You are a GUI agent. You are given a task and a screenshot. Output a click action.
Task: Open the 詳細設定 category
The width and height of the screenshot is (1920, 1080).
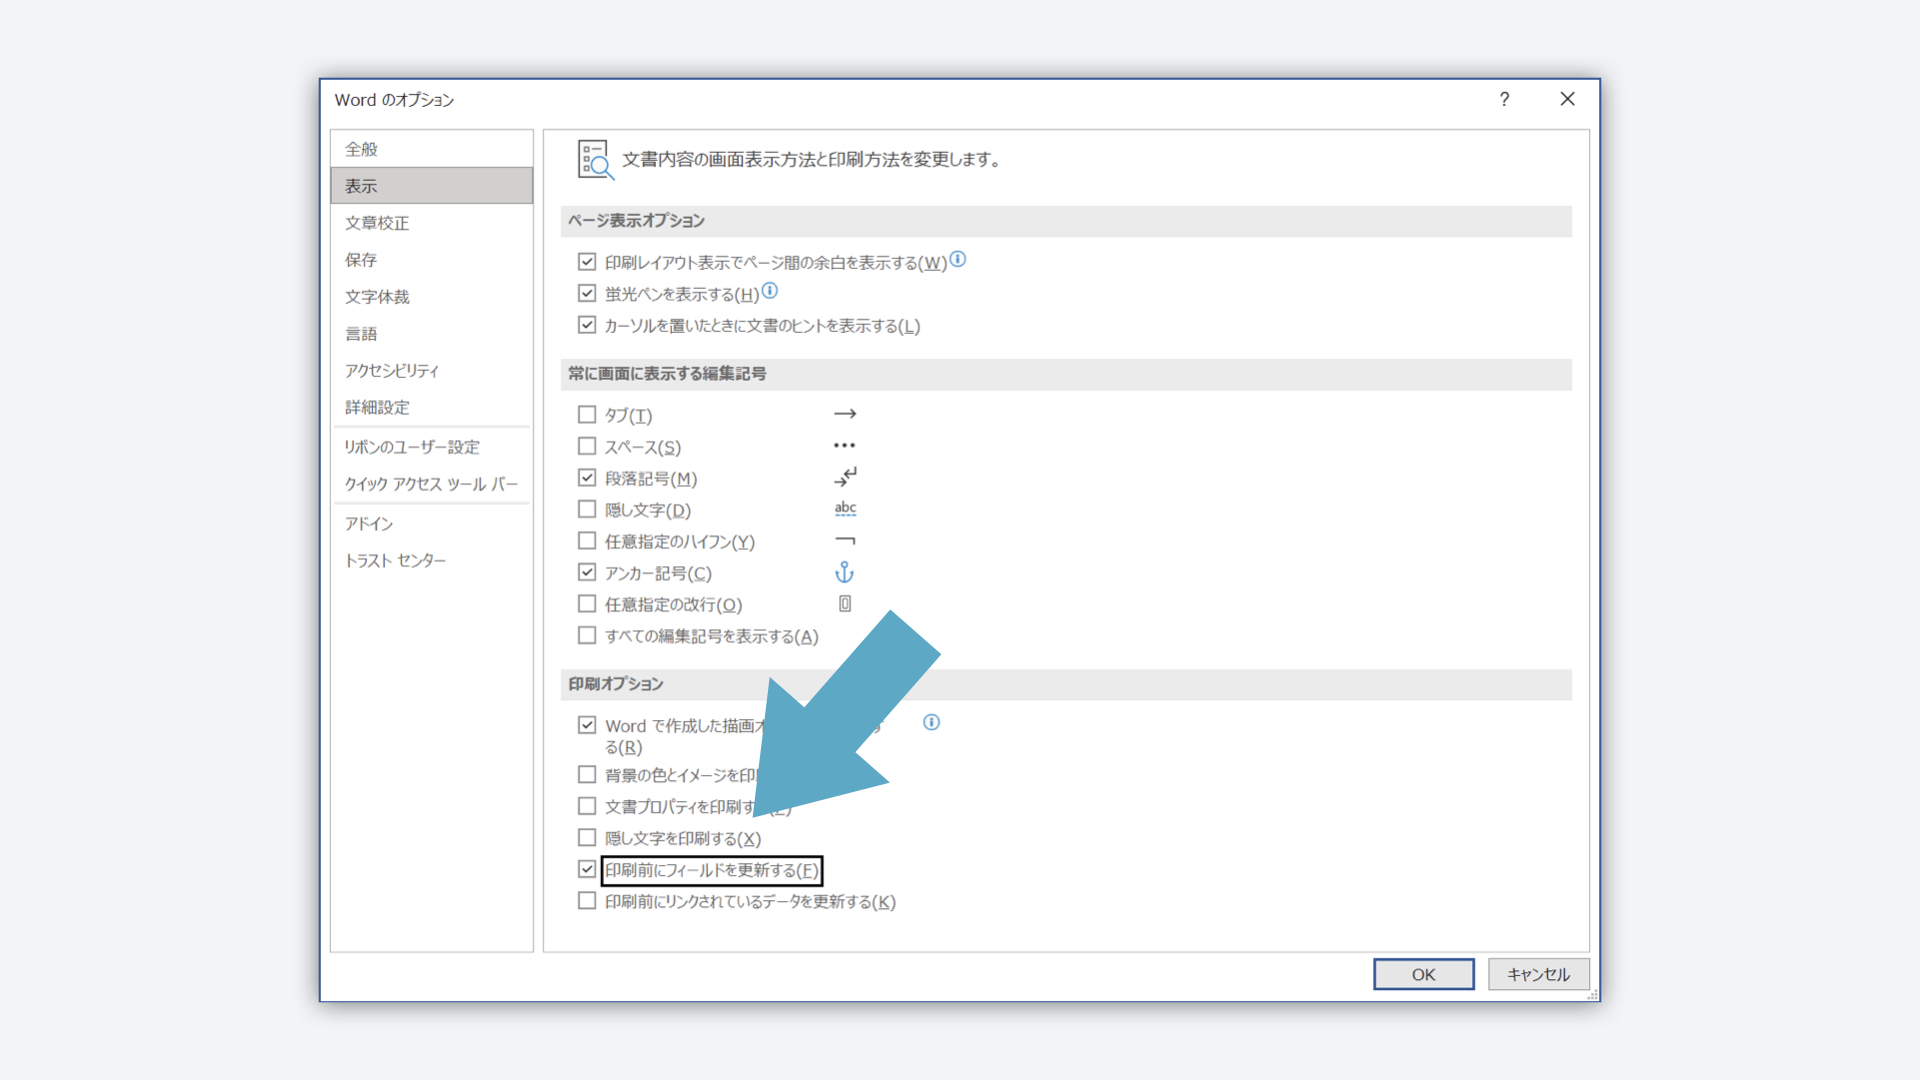(x=377, y=407)
